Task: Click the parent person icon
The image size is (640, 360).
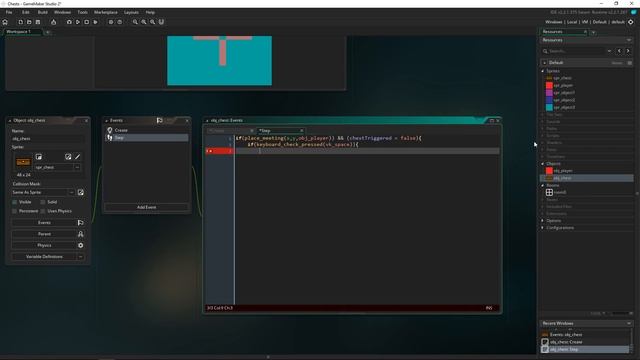Action: tap(80, 234)
